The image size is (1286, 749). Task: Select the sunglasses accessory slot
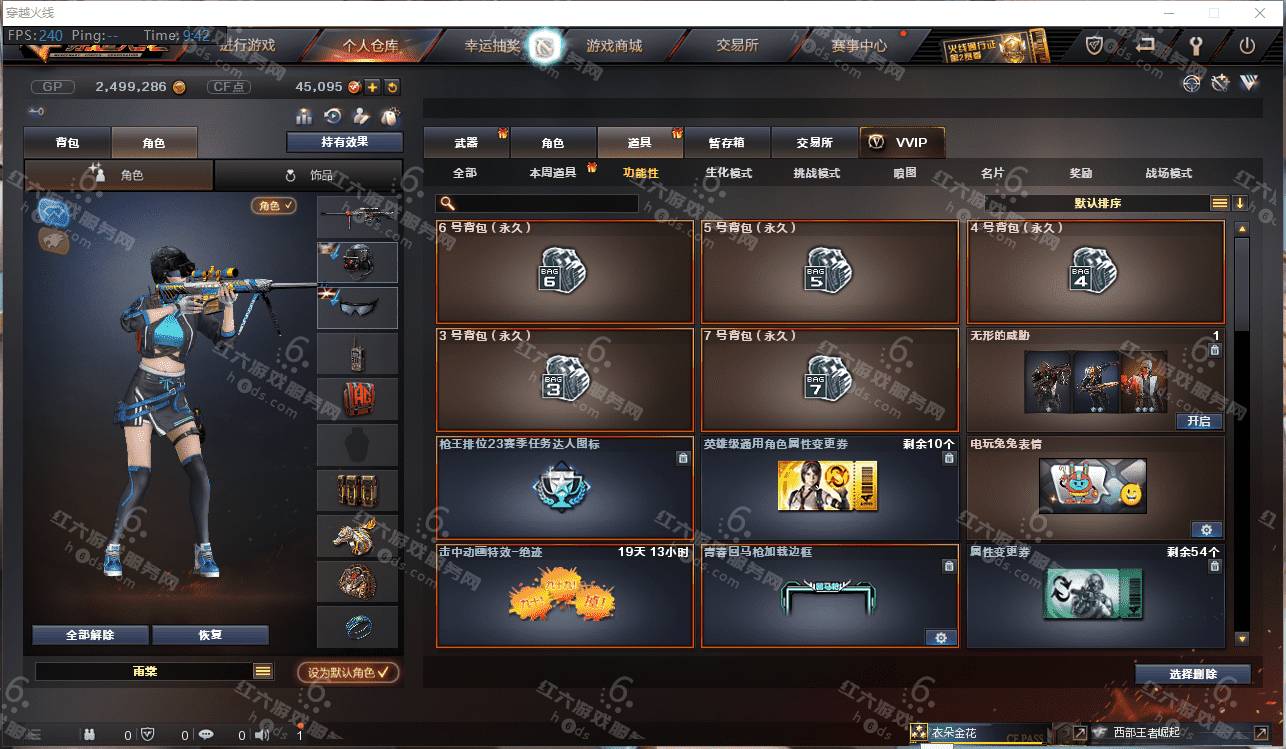pos(357,308)
